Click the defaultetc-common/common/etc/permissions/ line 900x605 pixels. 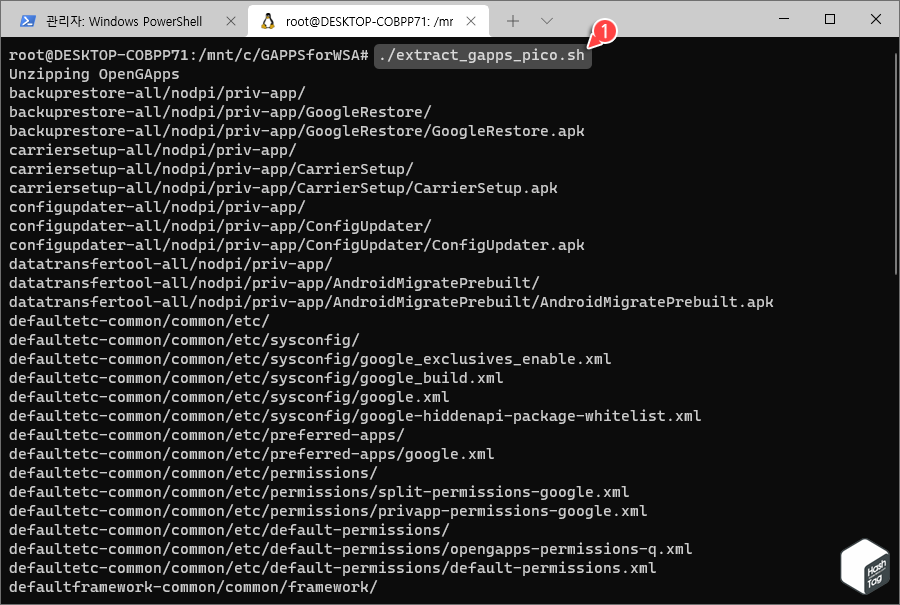tap(193, 473)
